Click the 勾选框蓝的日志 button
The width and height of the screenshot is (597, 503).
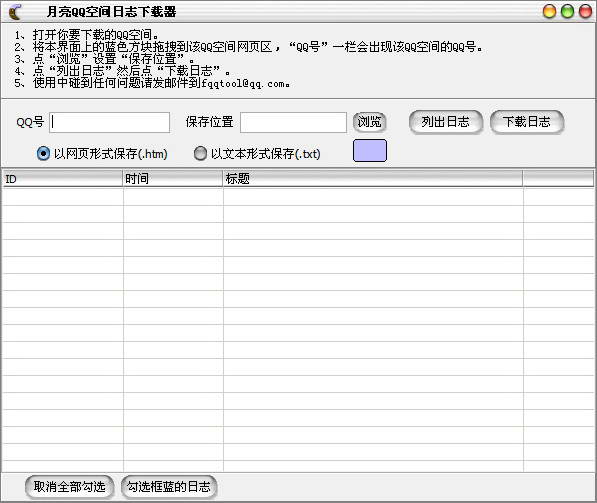coord(169,487)
